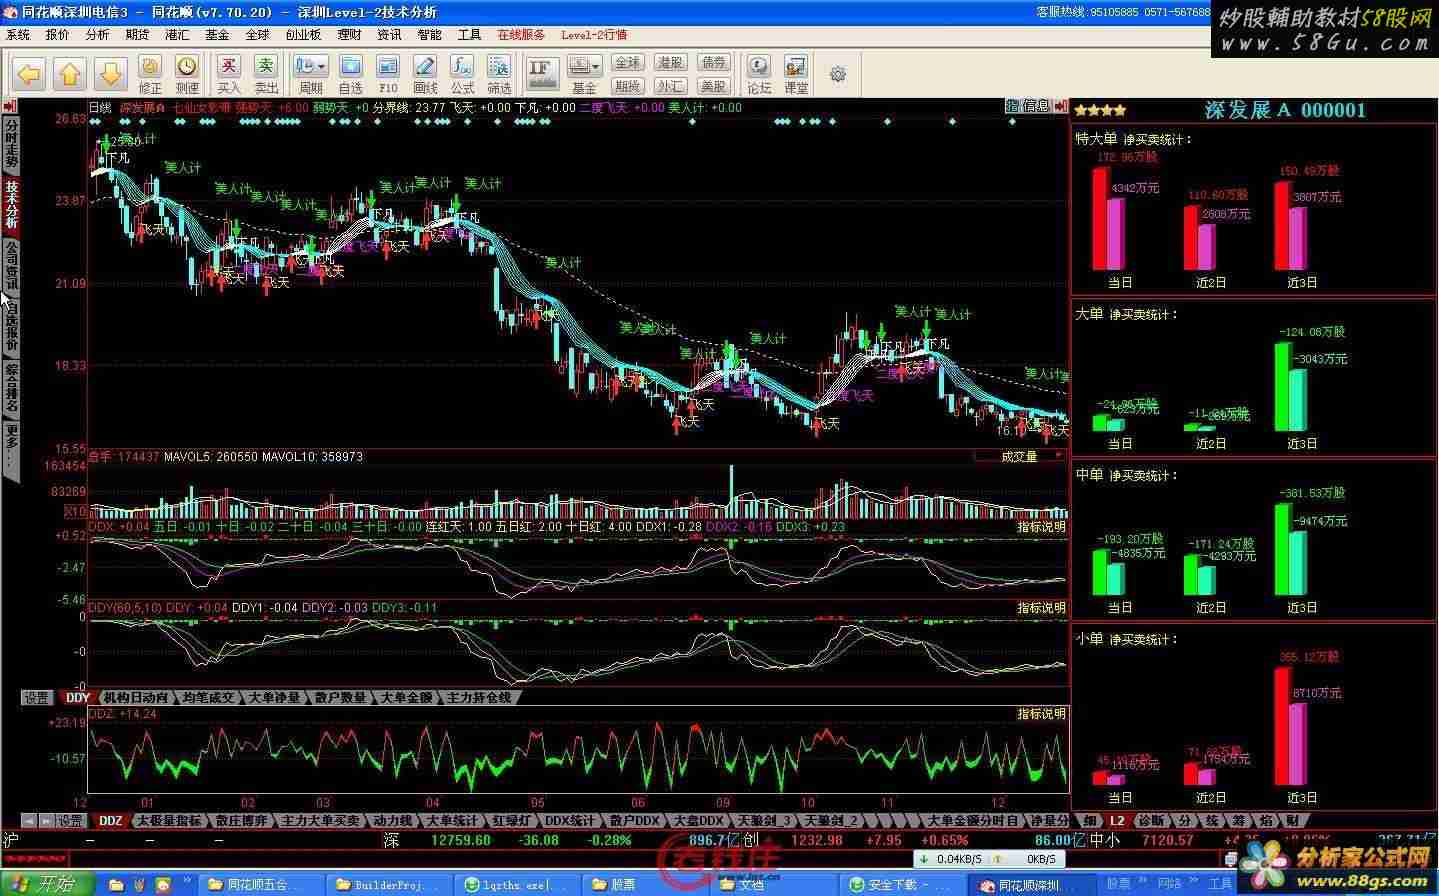Open the 创业板 menu

pos(304,35)
